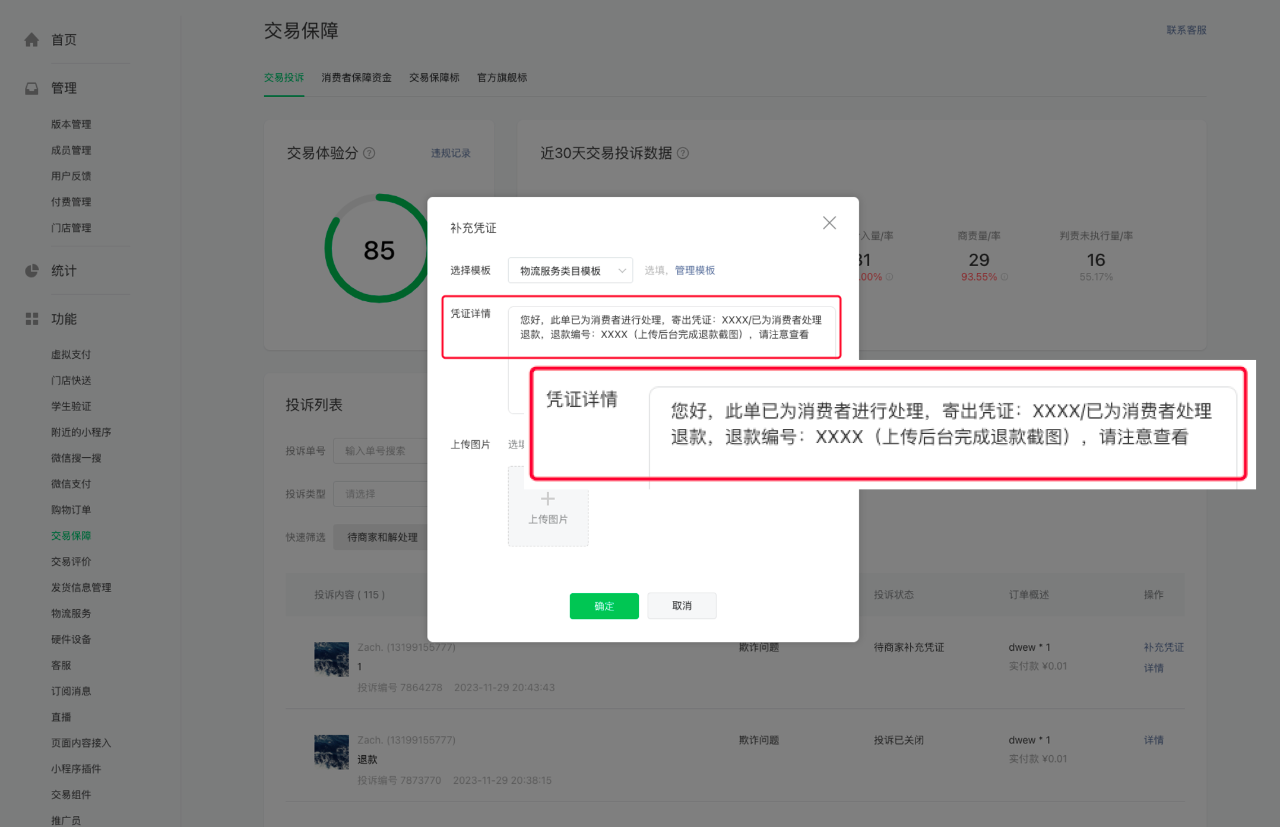The height and width of the screenshot is (828, 1280).
Task: Select 待商家和解处理 quick filter
Action: (382, 537)
